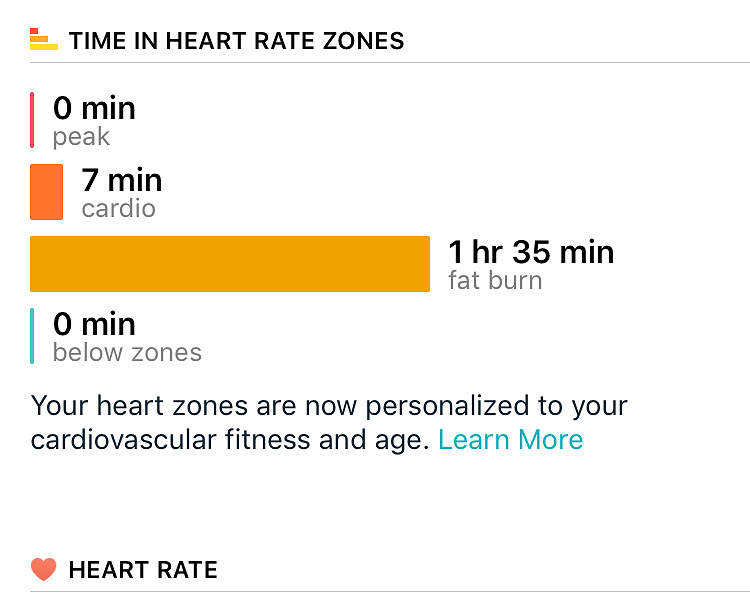
Task: Select the orange fat burn bar
Action: pyautogui.click(x=230, y=264)
